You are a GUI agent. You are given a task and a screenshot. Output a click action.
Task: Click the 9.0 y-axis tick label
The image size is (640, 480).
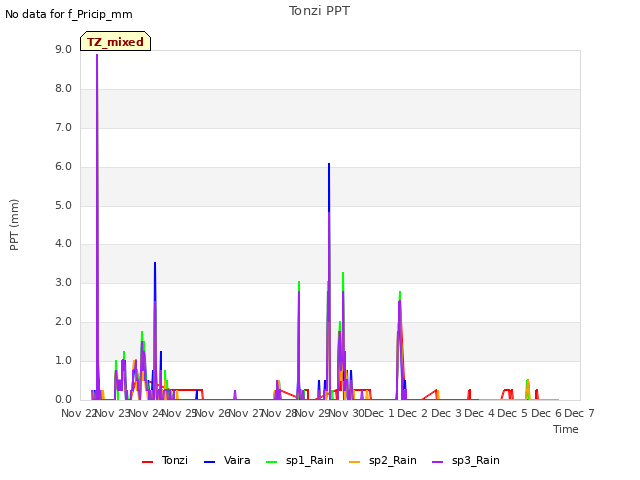[x=63, y=50]
